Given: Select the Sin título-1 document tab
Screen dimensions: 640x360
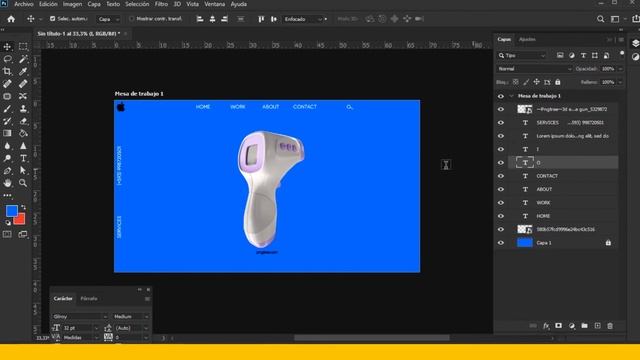Looking at the screenshot, I should click(79, 34).
